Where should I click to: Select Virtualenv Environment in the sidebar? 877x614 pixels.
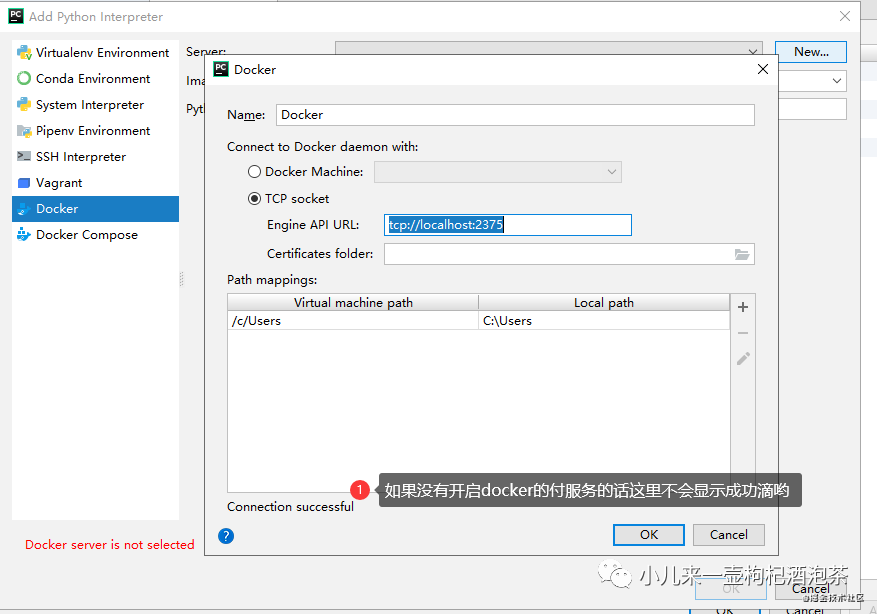click(x=95, y=53)
